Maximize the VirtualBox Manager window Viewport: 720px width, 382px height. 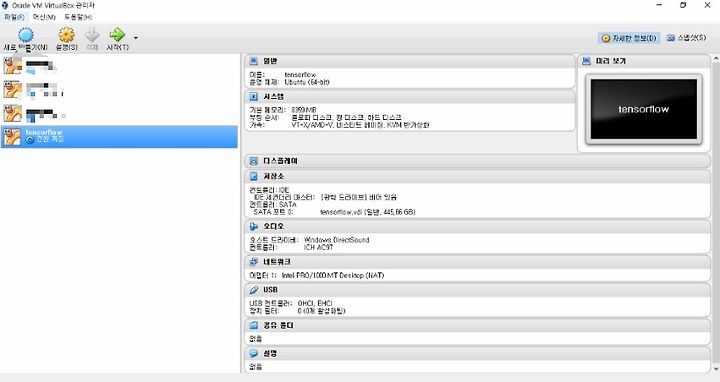point(683,5)
